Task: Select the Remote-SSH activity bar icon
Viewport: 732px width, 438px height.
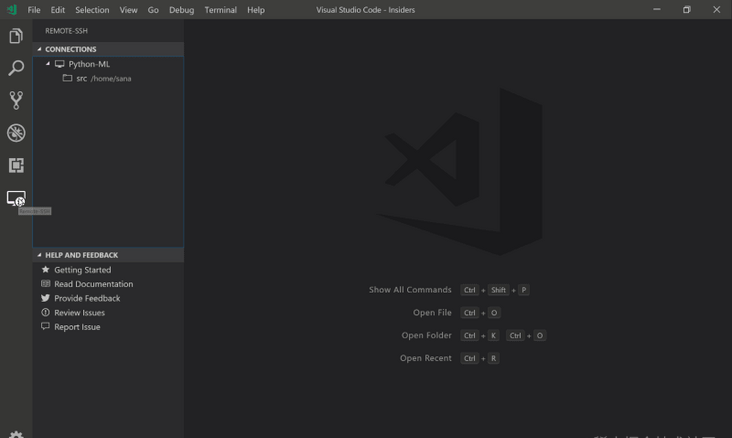Action: pos(16,198)
